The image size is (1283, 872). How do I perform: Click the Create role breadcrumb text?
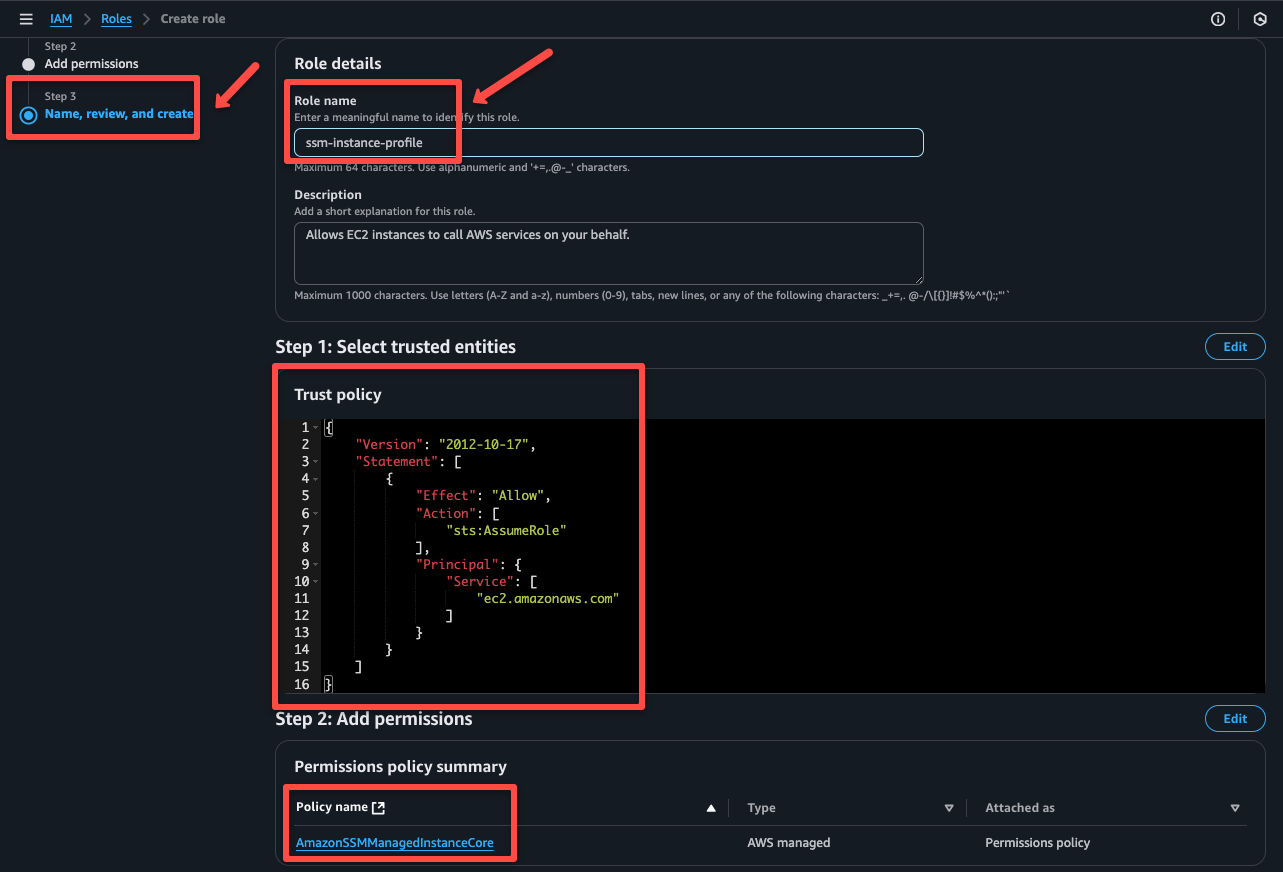(x=193, y=19)
